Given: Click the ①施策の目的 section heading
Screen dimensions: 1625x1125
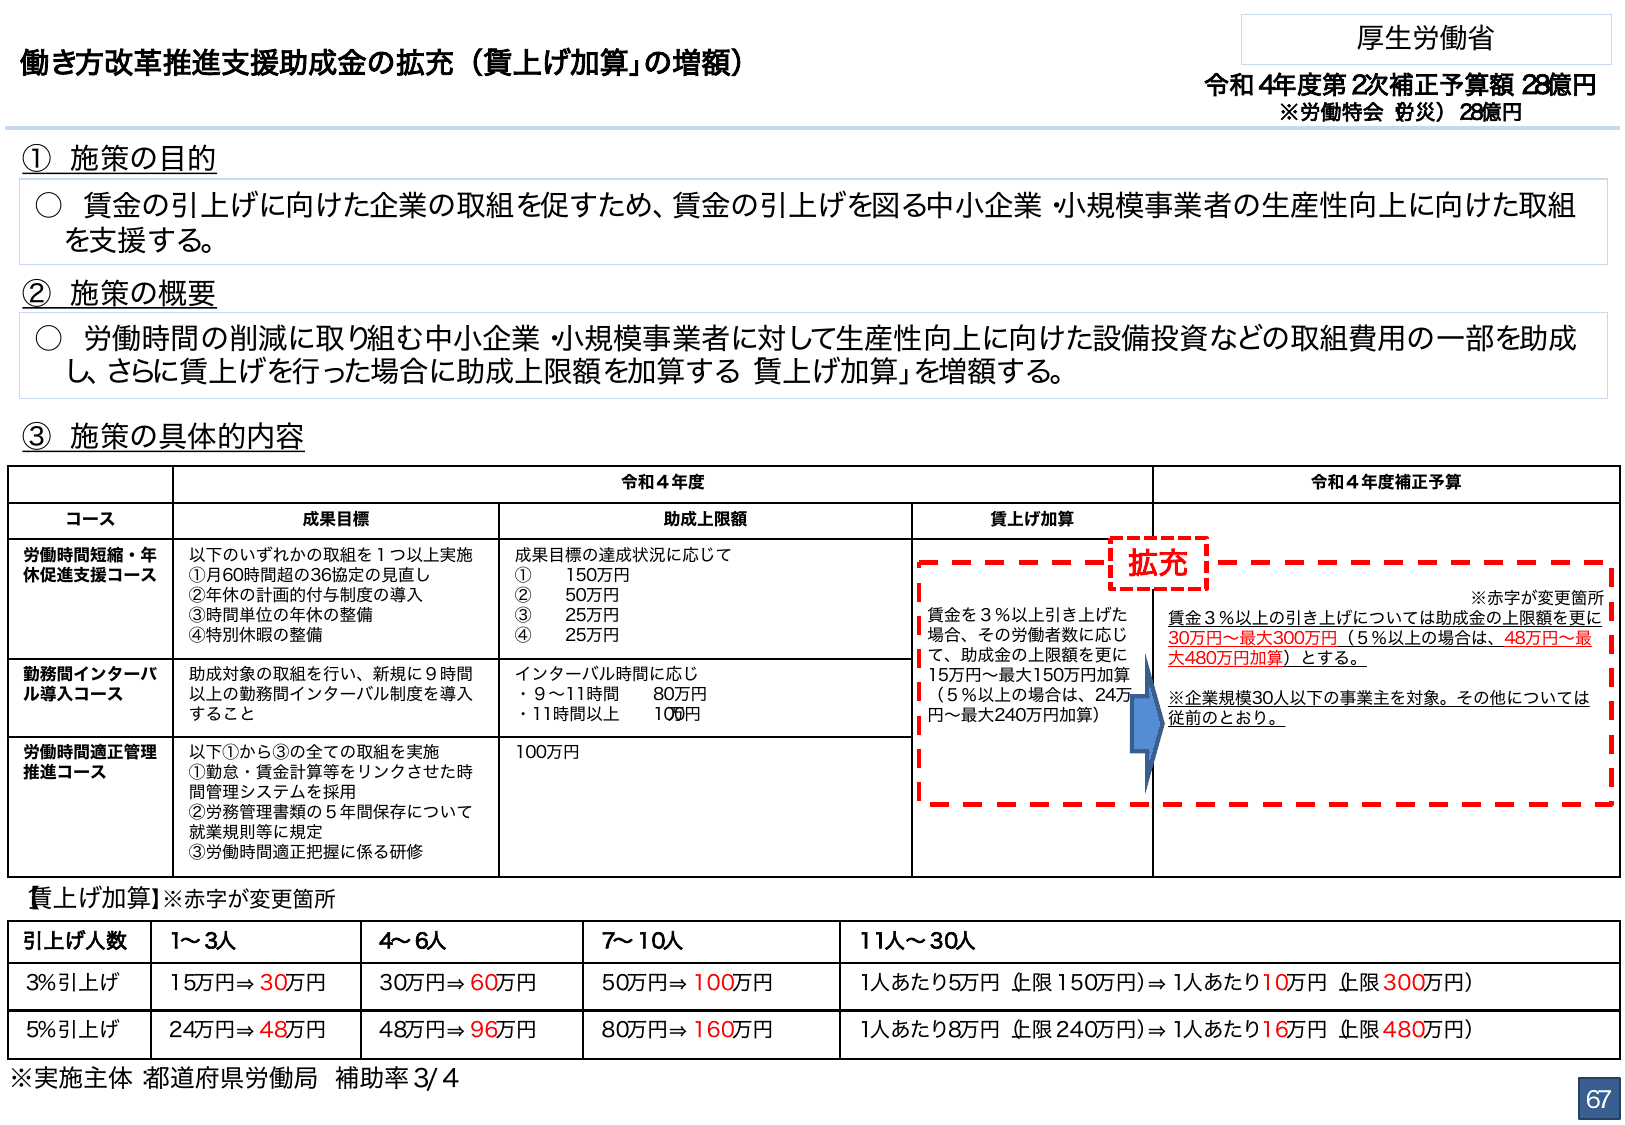Looking at the screenshot, I should coord(120,157).
